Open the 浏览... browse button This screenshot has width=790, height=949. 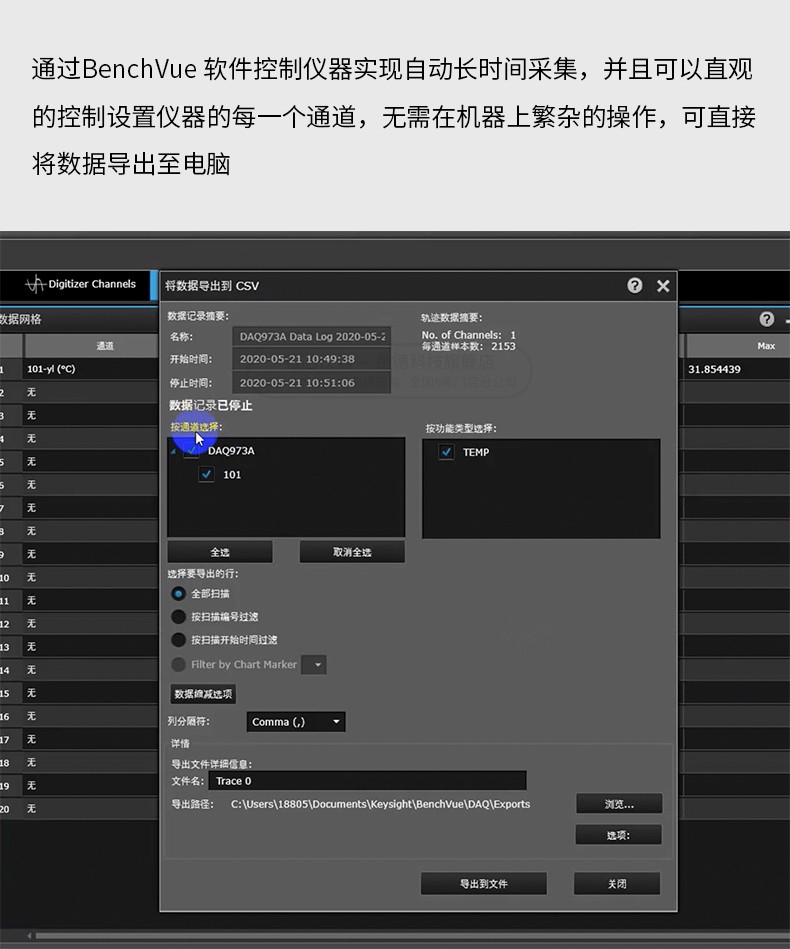click(618, 804)
